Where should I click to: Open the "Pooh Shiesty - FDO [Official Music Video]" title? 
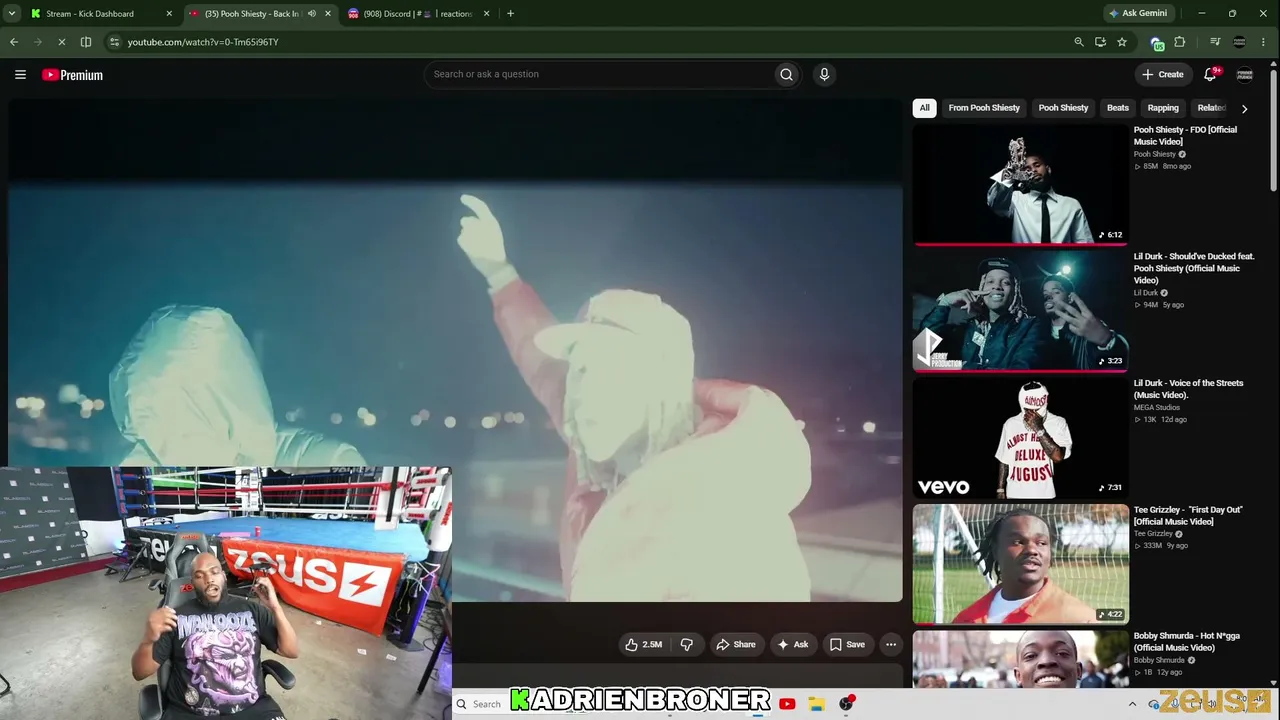[1185, 136]
